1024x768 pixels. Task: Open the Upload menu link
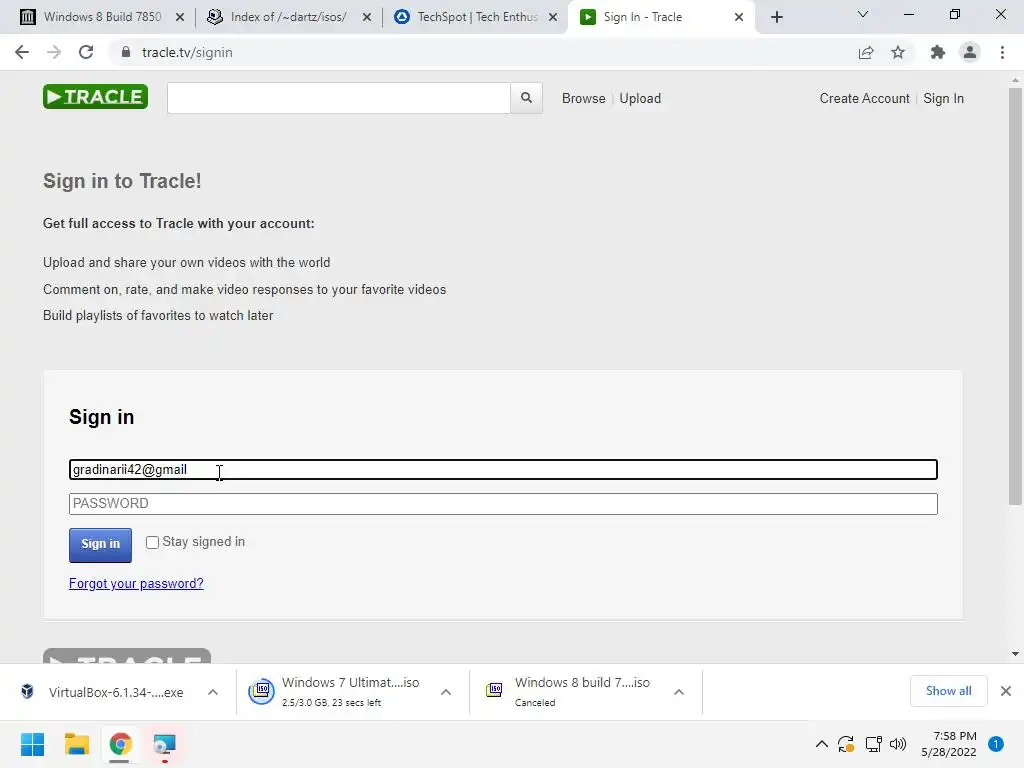[x=640, y=98]
